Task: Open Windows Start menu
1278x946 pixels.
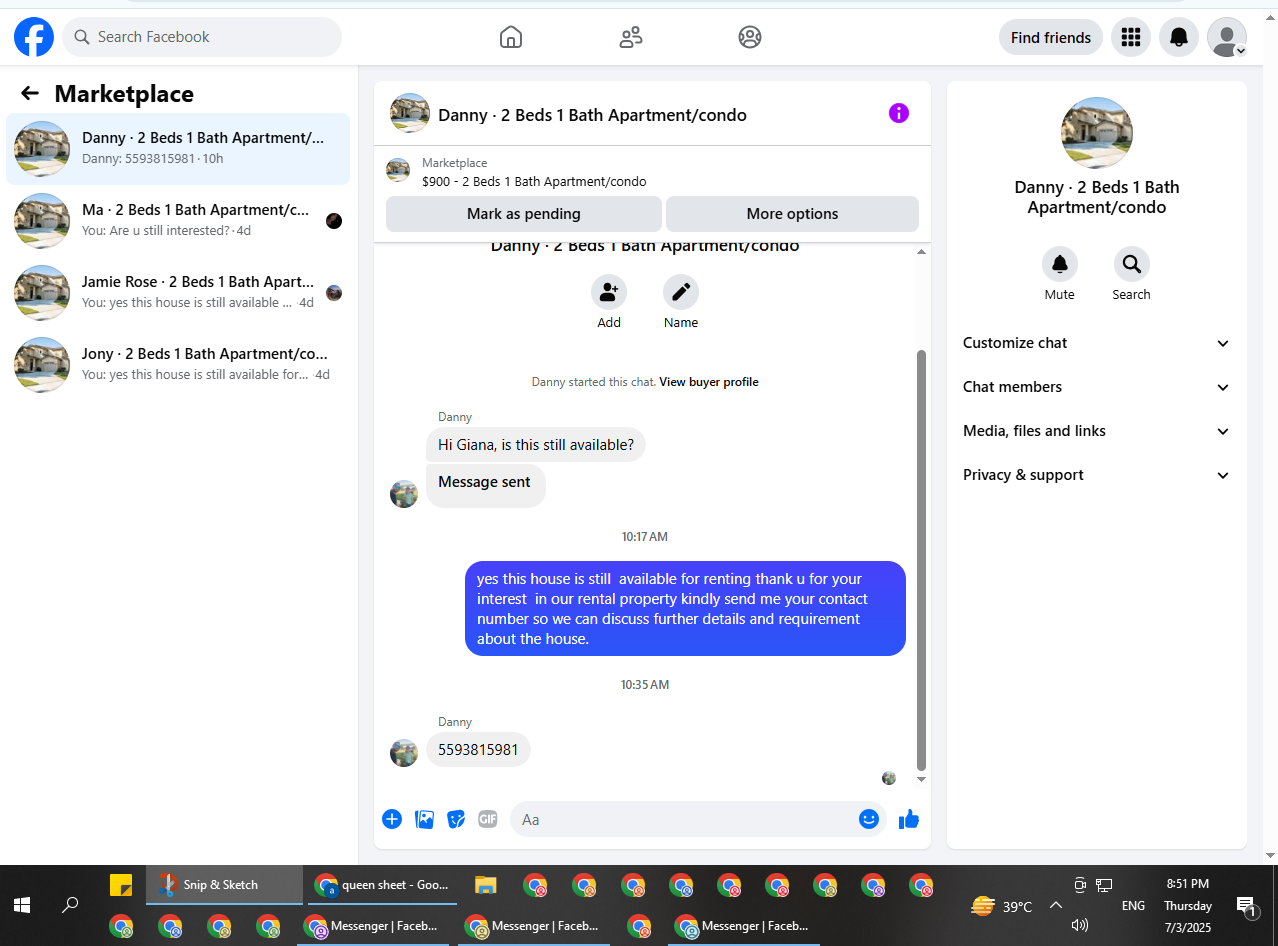Action: point(22,906)
